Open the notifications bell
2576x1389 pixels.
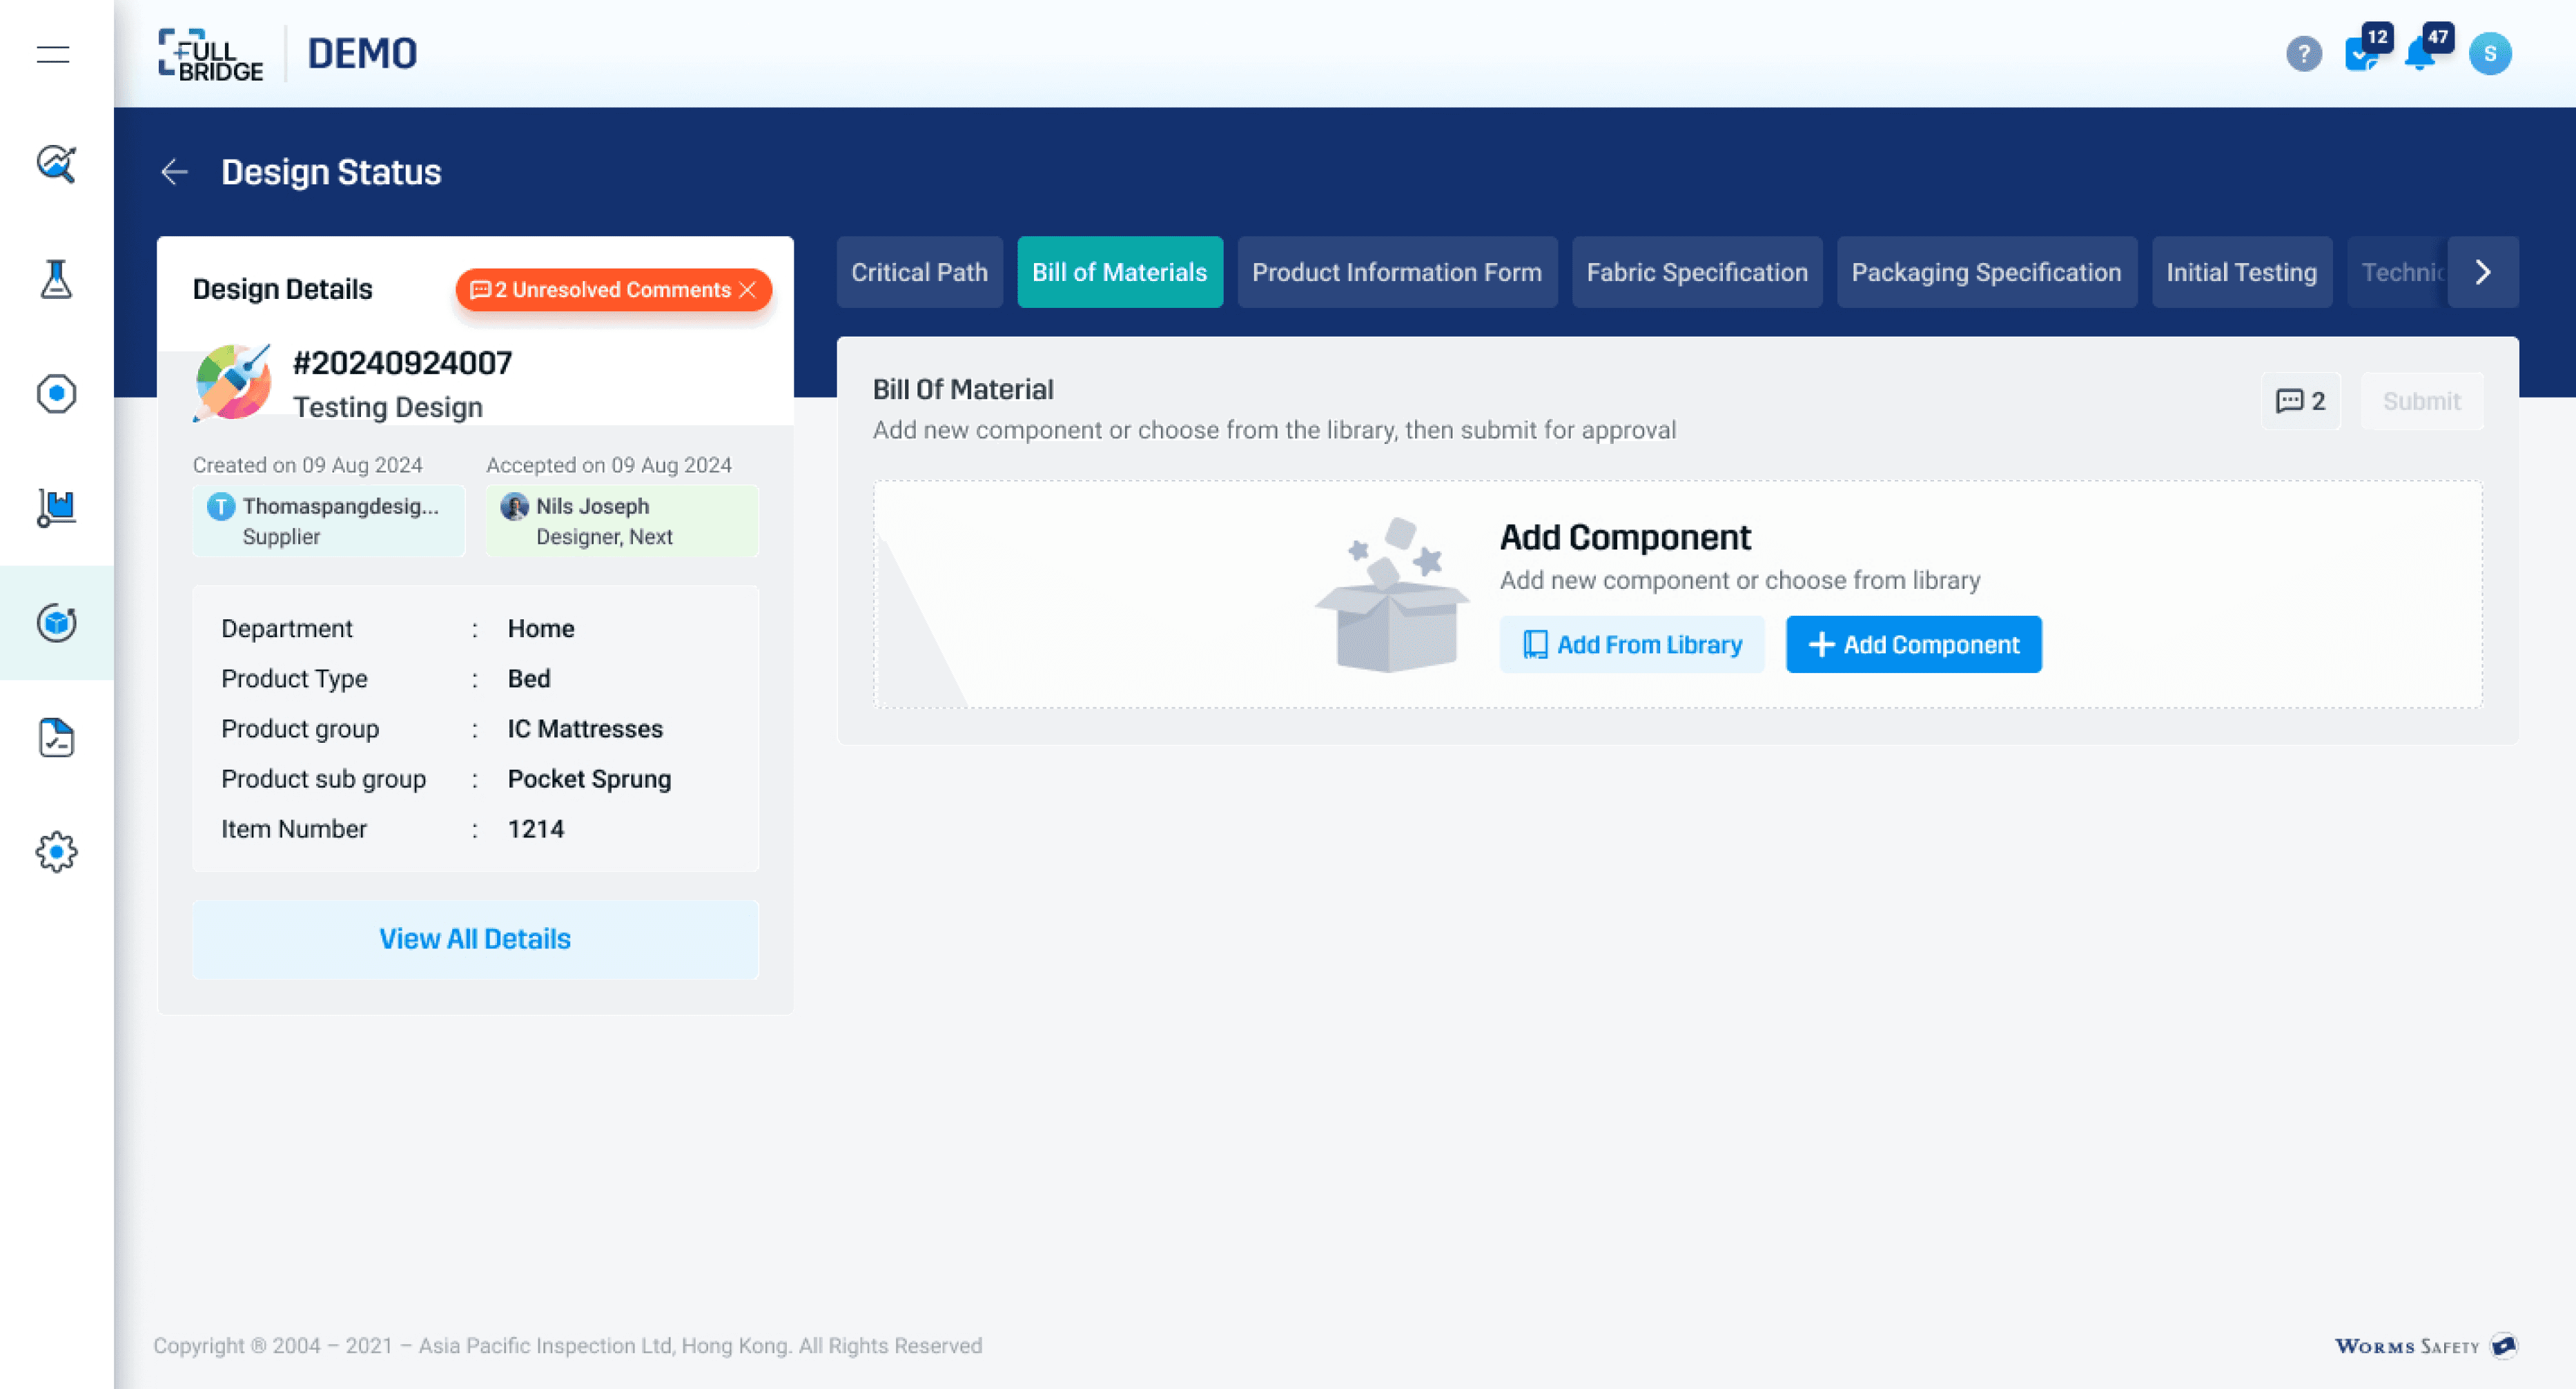(2420, 54)
